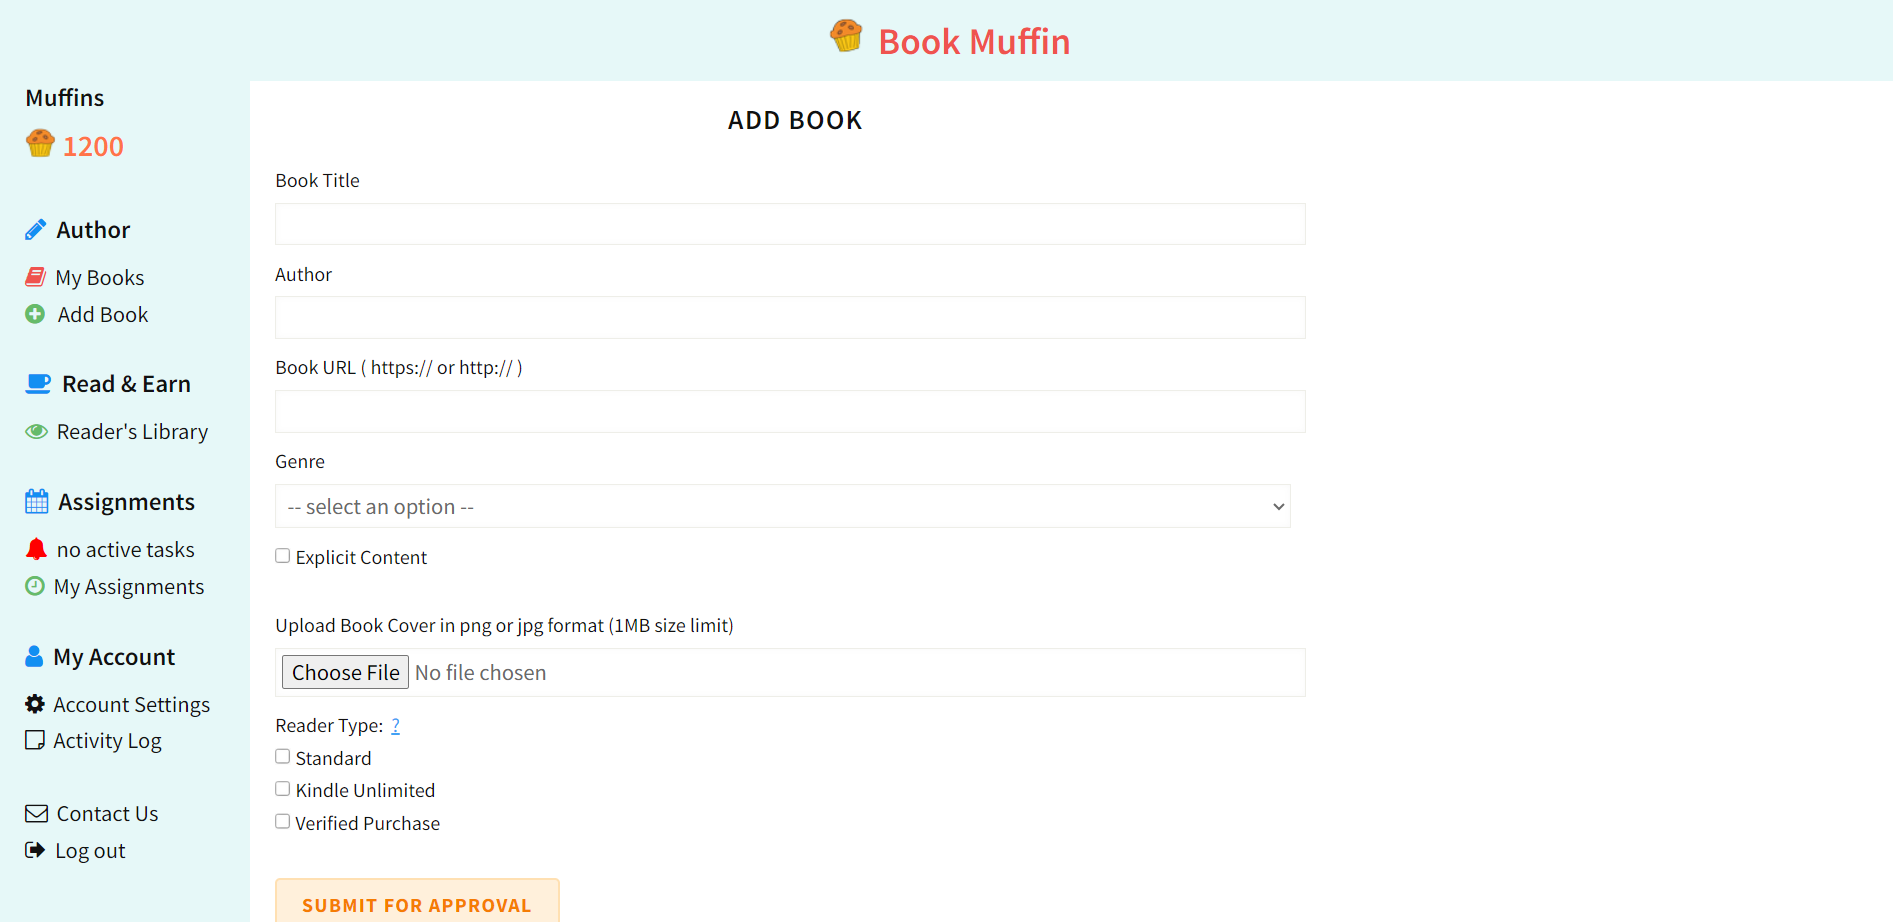
Task: View the Activity Log
Action: (107, 741)
